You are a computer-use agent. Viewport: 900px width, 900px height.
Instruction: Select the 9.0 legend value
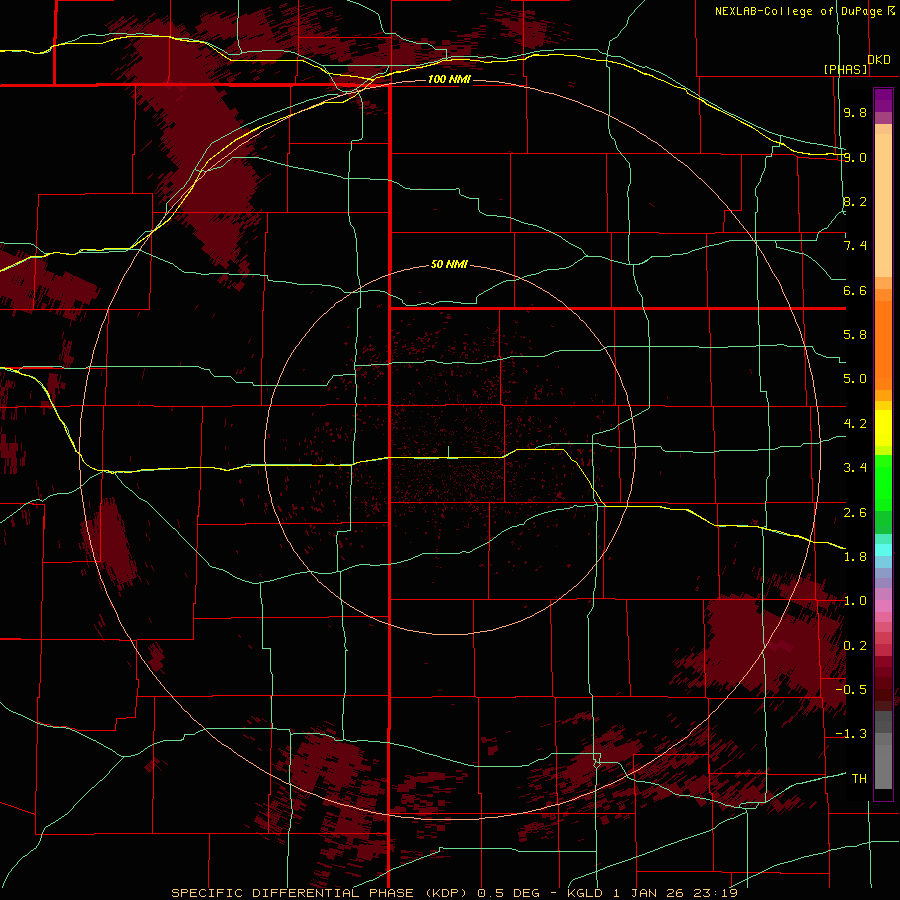coord(855,157)
